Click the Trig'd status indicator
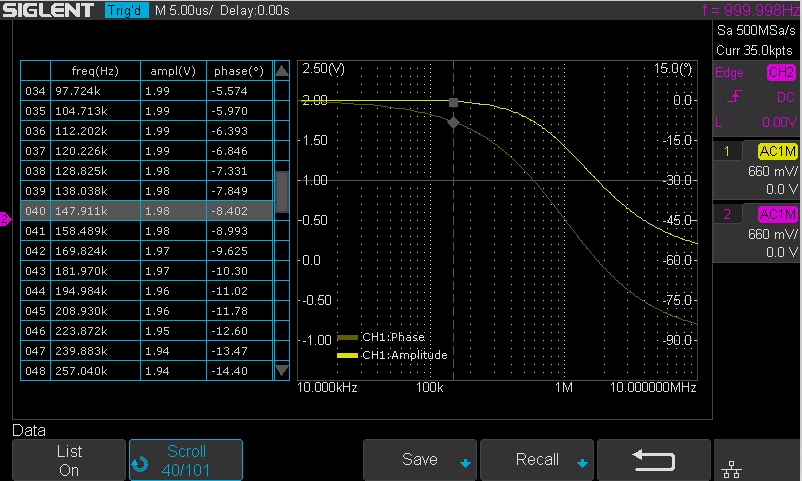Image resolution: width=802 pixels, height=481 pixels. [x=126, y=10]
